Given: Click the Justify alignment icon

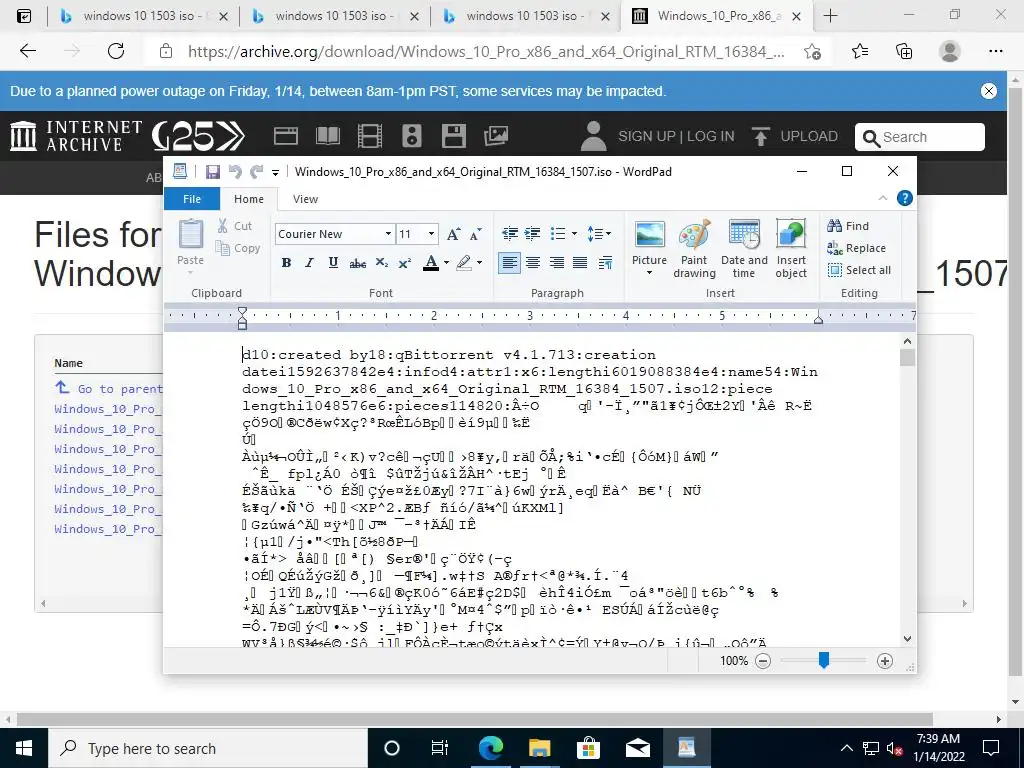Looking at the screenshot, I should pyautogui.click(x=580, y=263).
